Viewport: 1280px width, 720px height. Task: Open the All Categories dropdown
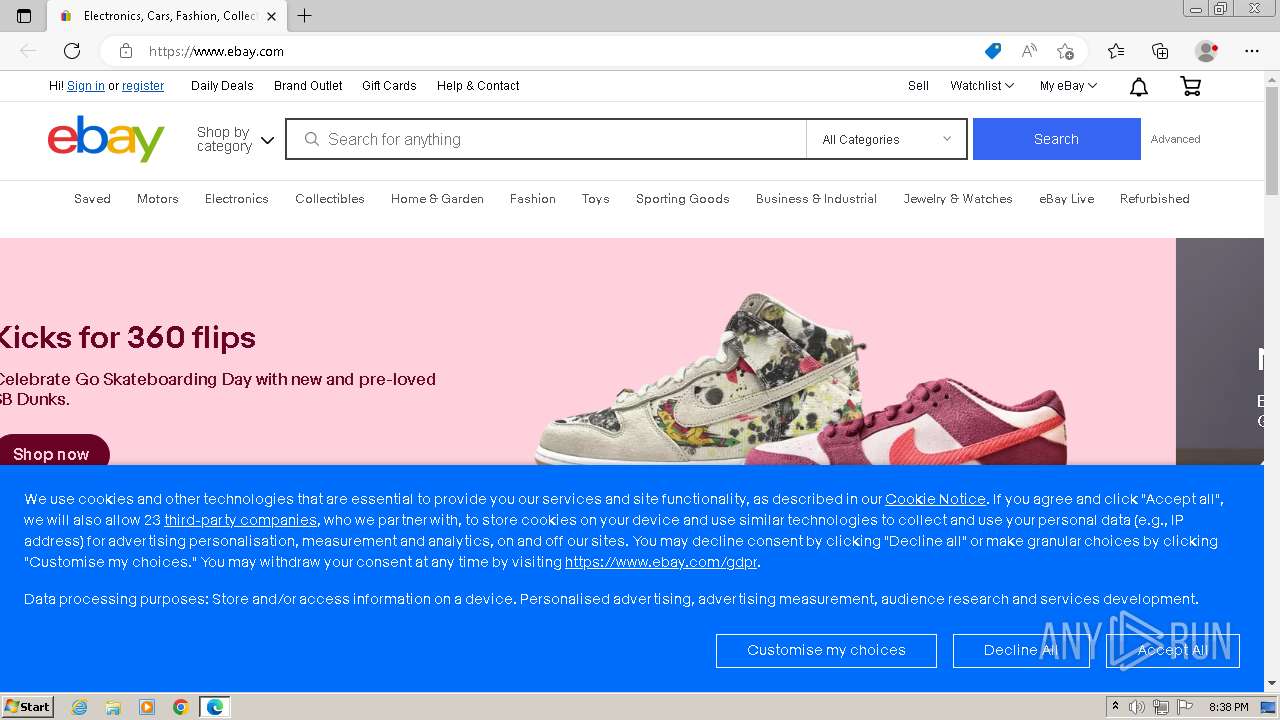pyautogui.click(x=886, y=139)
